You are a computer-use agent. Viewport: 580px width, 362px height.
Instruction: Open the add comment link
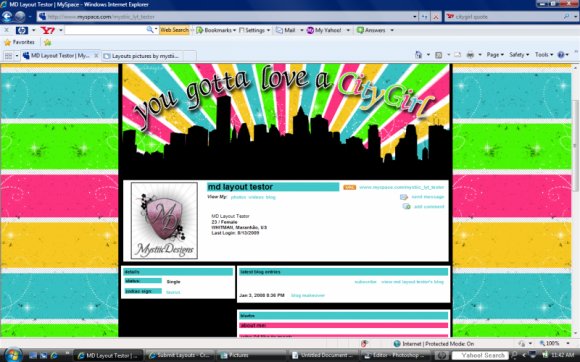pos(429,206)
